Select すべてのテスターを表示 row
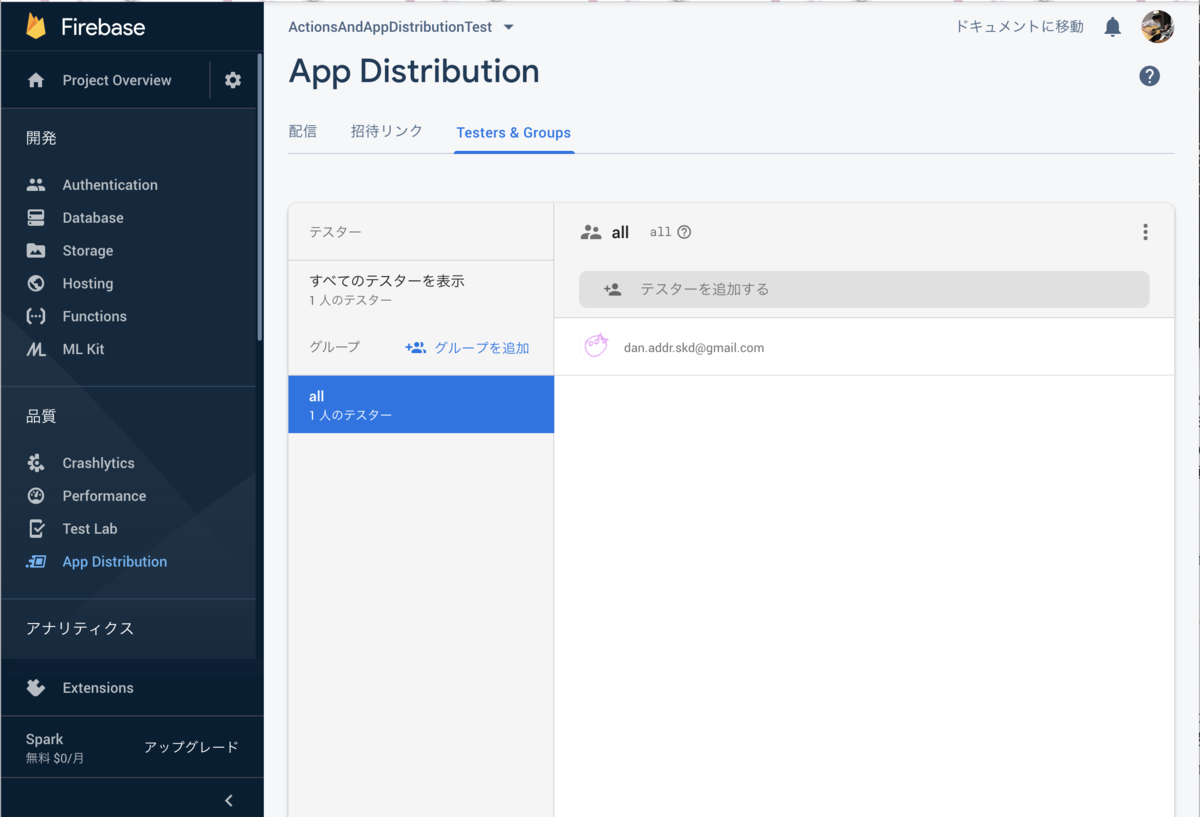The height and width of the screenshot is (817, 1200). click(421, 289)
